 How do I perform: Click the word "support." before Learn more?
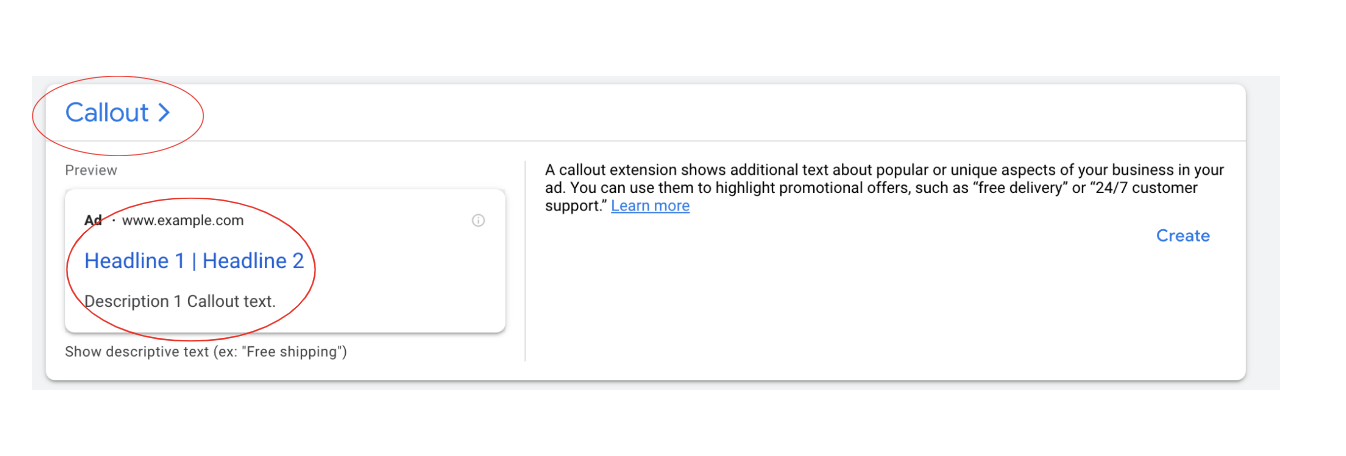pos(575,206)
